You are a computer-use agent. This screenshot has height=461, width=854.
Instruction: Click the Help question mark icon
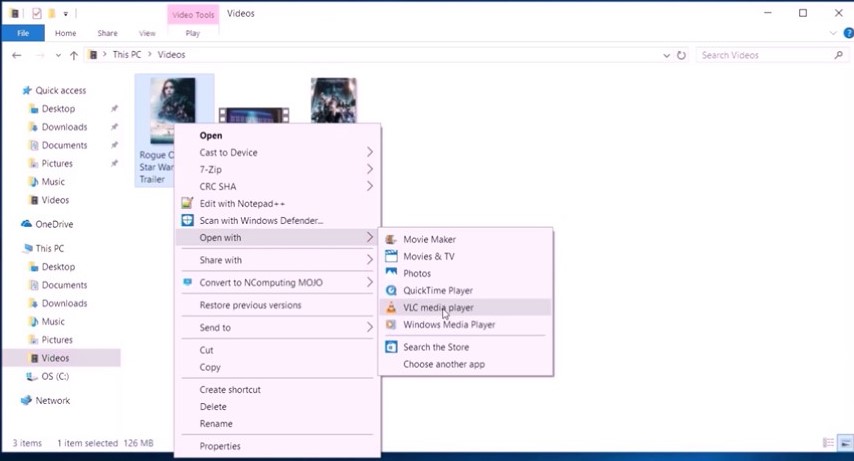(848, 33)
